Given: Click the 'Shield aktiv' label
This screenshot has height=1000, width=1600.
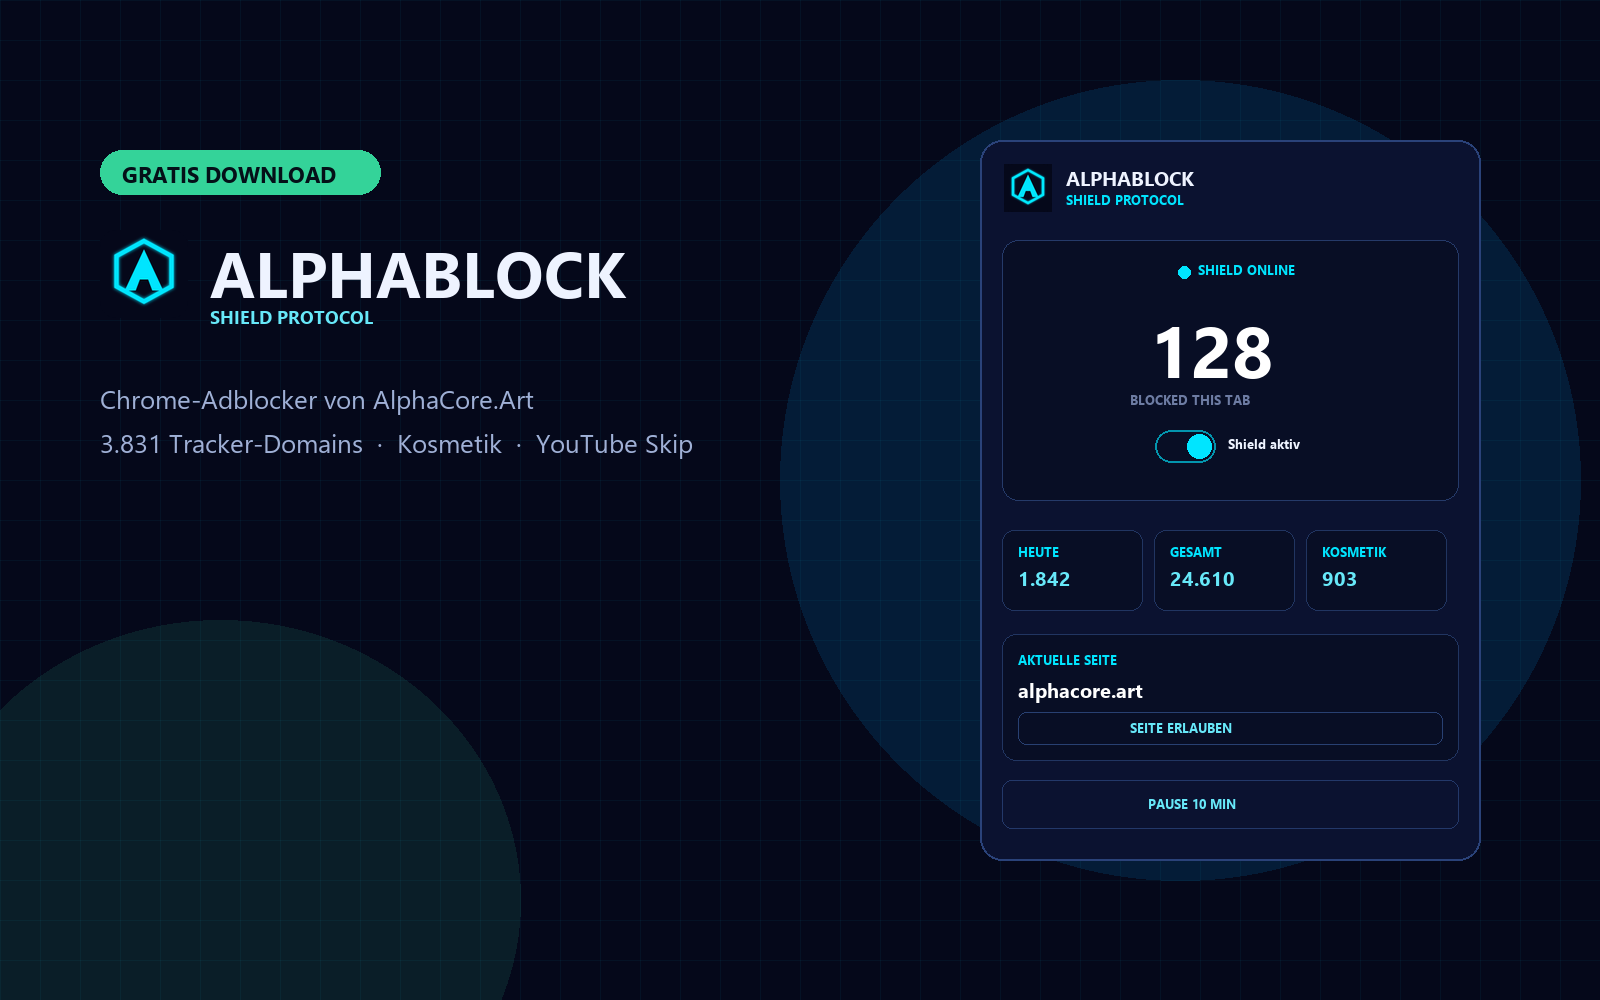Looking at the screenshot, I should pyautogui.click(x=1264, y=444).
